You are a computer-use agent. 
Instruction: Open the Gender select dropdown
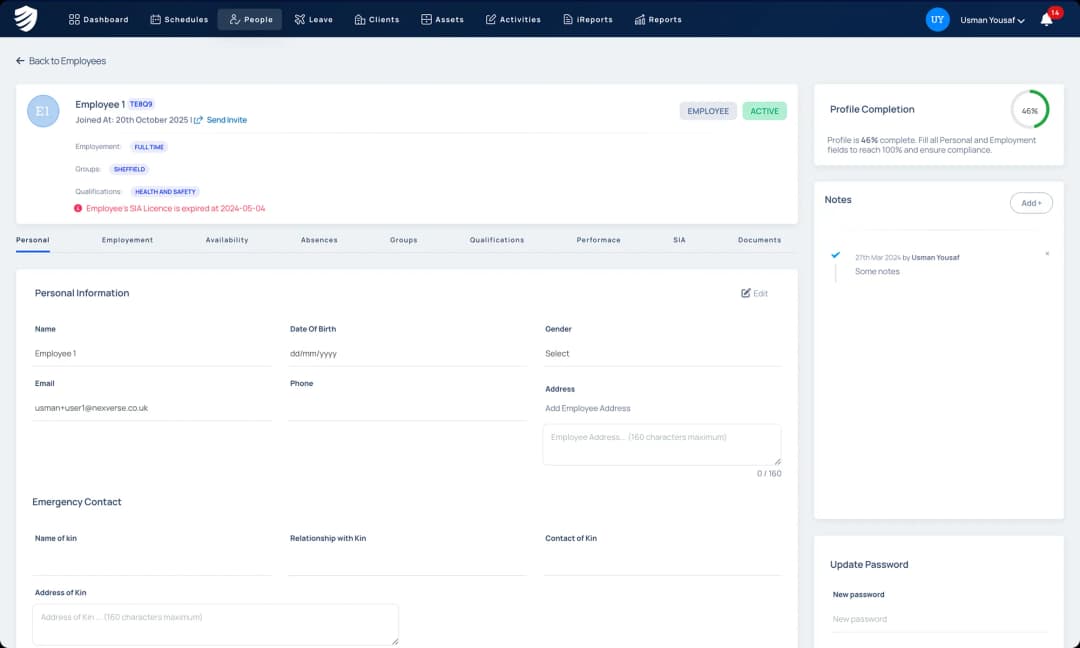pyautogui.click(x=662, y=353)
